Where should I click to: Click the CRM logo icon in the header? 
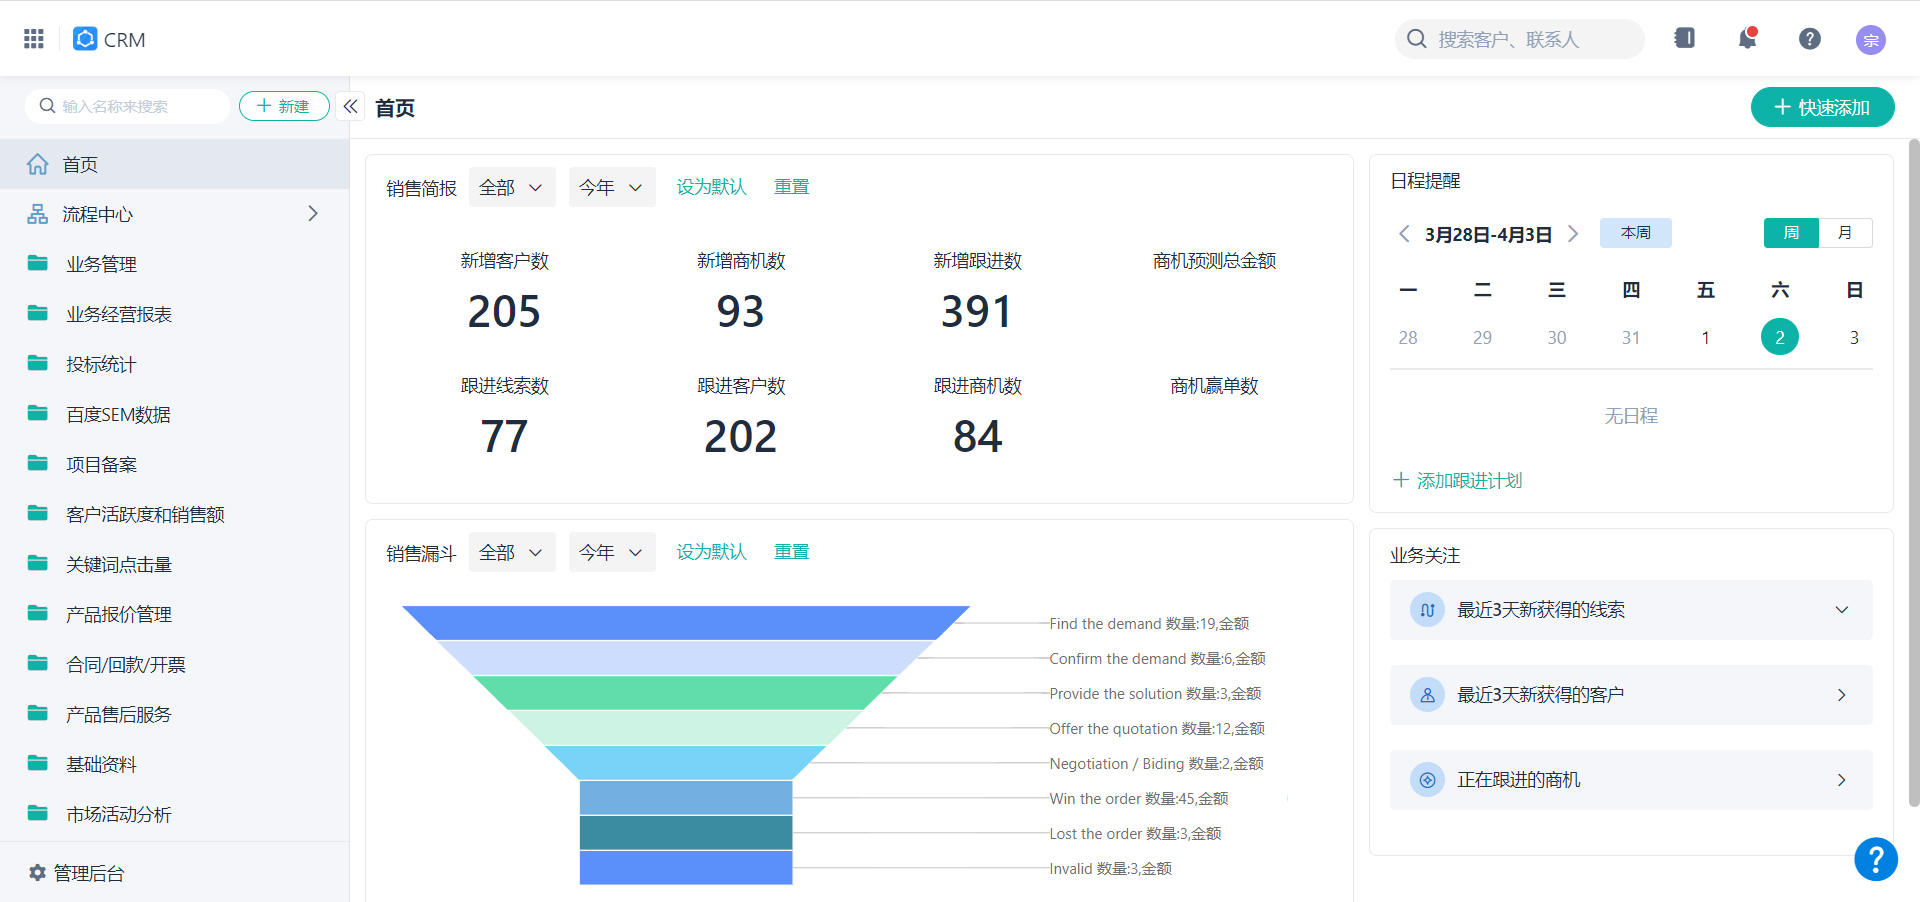pyautogui.click(x=84, y=38)
